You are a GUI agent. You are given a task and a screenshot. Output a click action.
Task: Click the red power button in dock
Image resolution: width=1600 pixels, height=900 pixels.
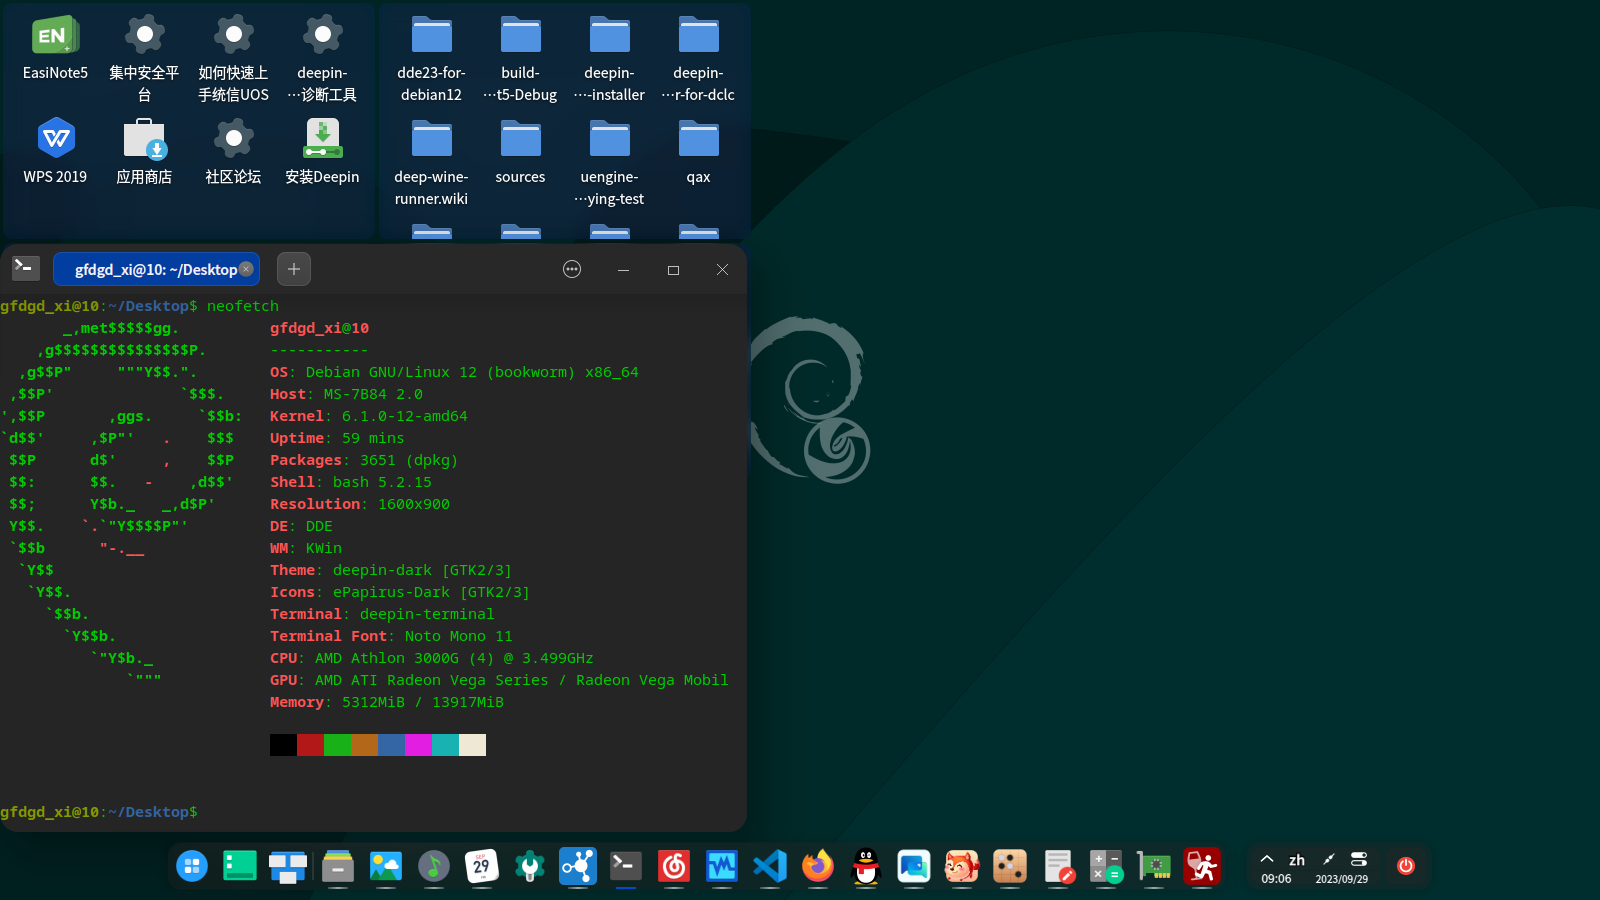coord(1406,866)
